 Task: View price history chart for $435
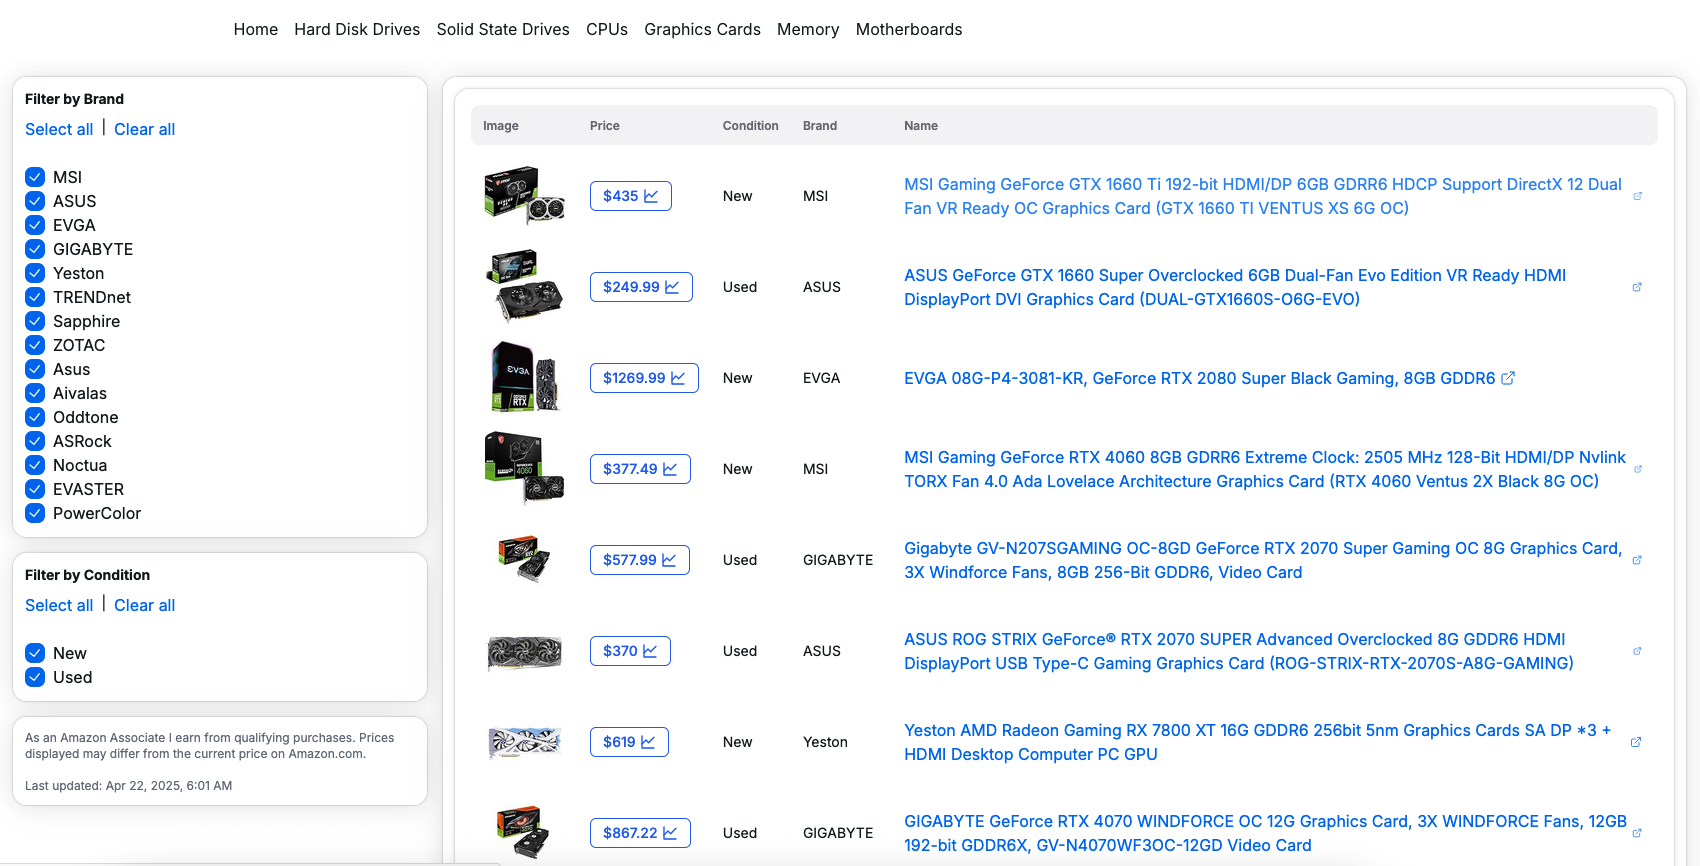pos(631,196)
